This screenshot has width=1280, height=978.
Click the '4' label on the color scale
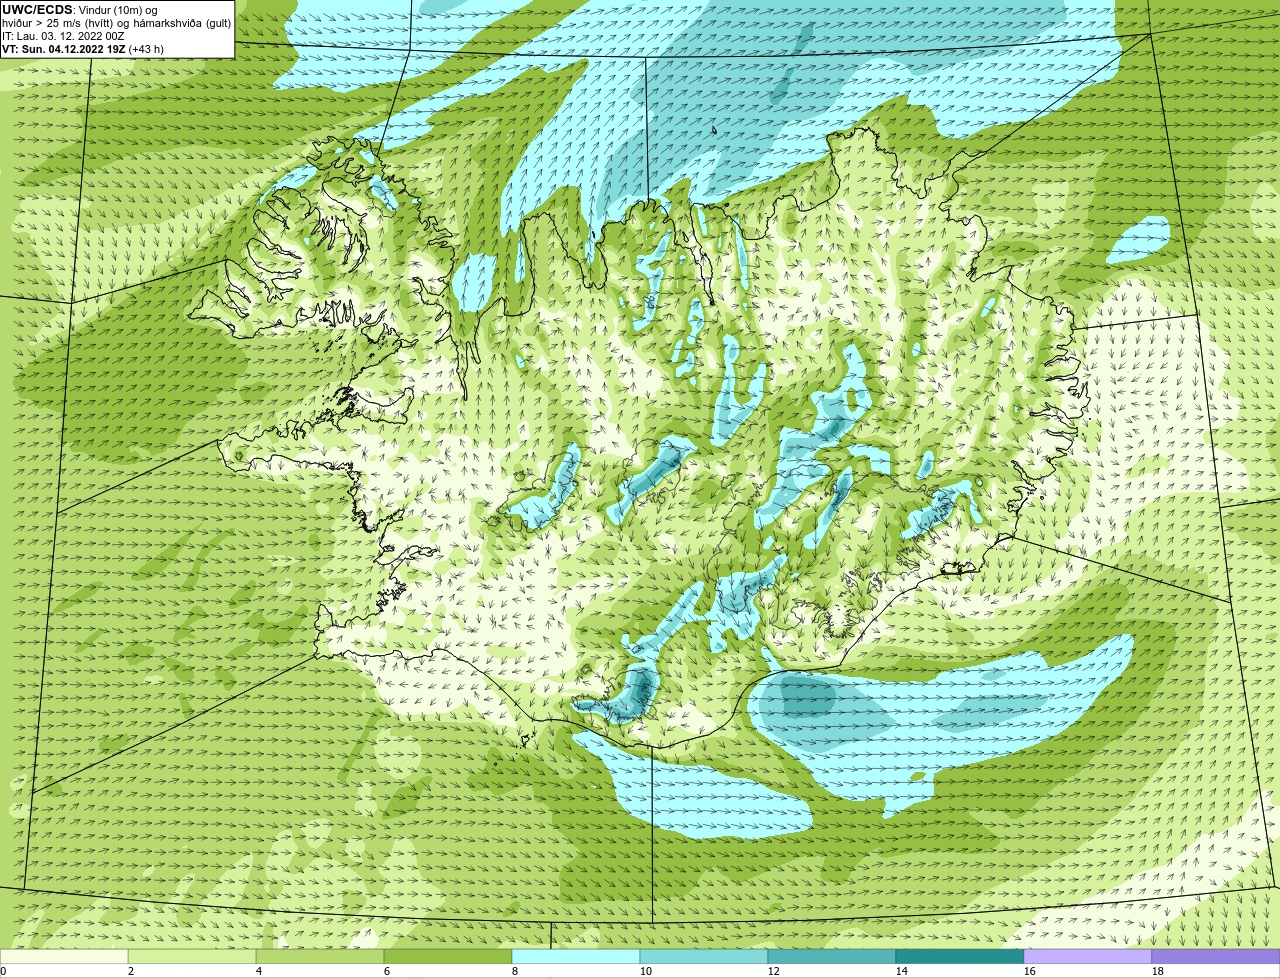pos(259,971)
